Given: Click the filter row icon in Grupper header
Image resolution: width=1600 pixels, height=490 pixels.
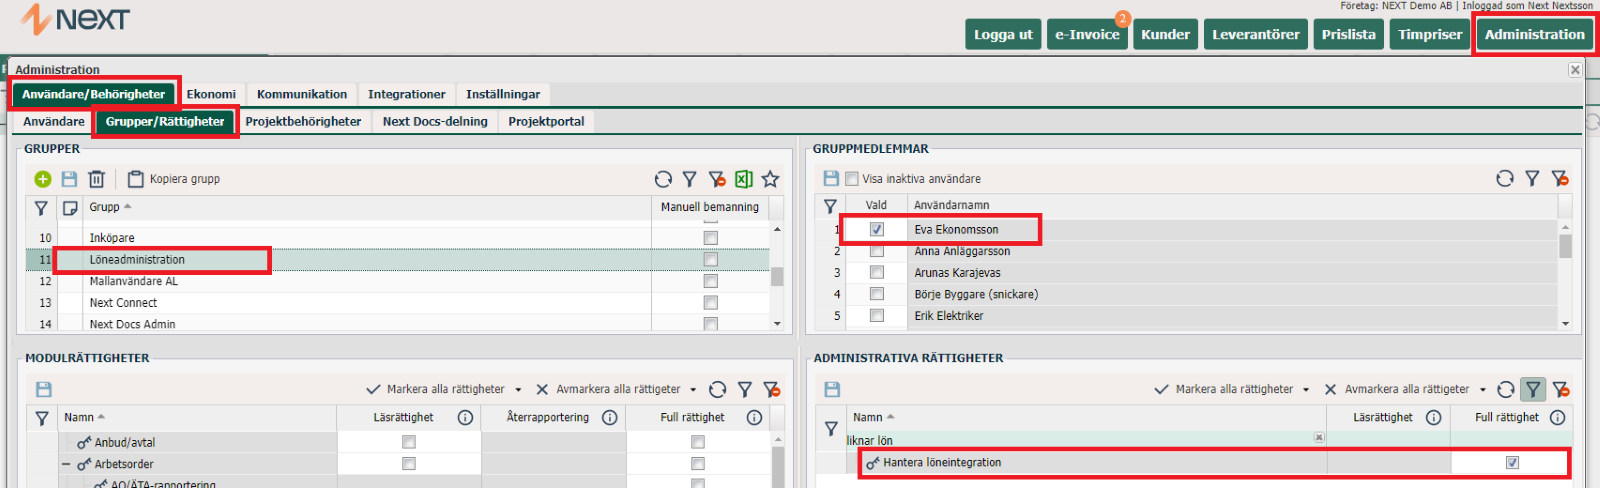Looking at the screenshot, I should click(41, 208).
